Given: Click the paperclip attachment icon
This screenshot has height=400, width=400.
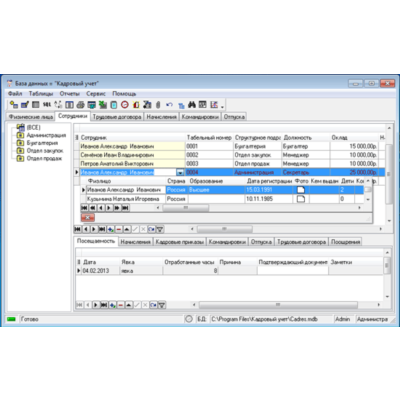Looking at the screenshot, I should [158, 105].
